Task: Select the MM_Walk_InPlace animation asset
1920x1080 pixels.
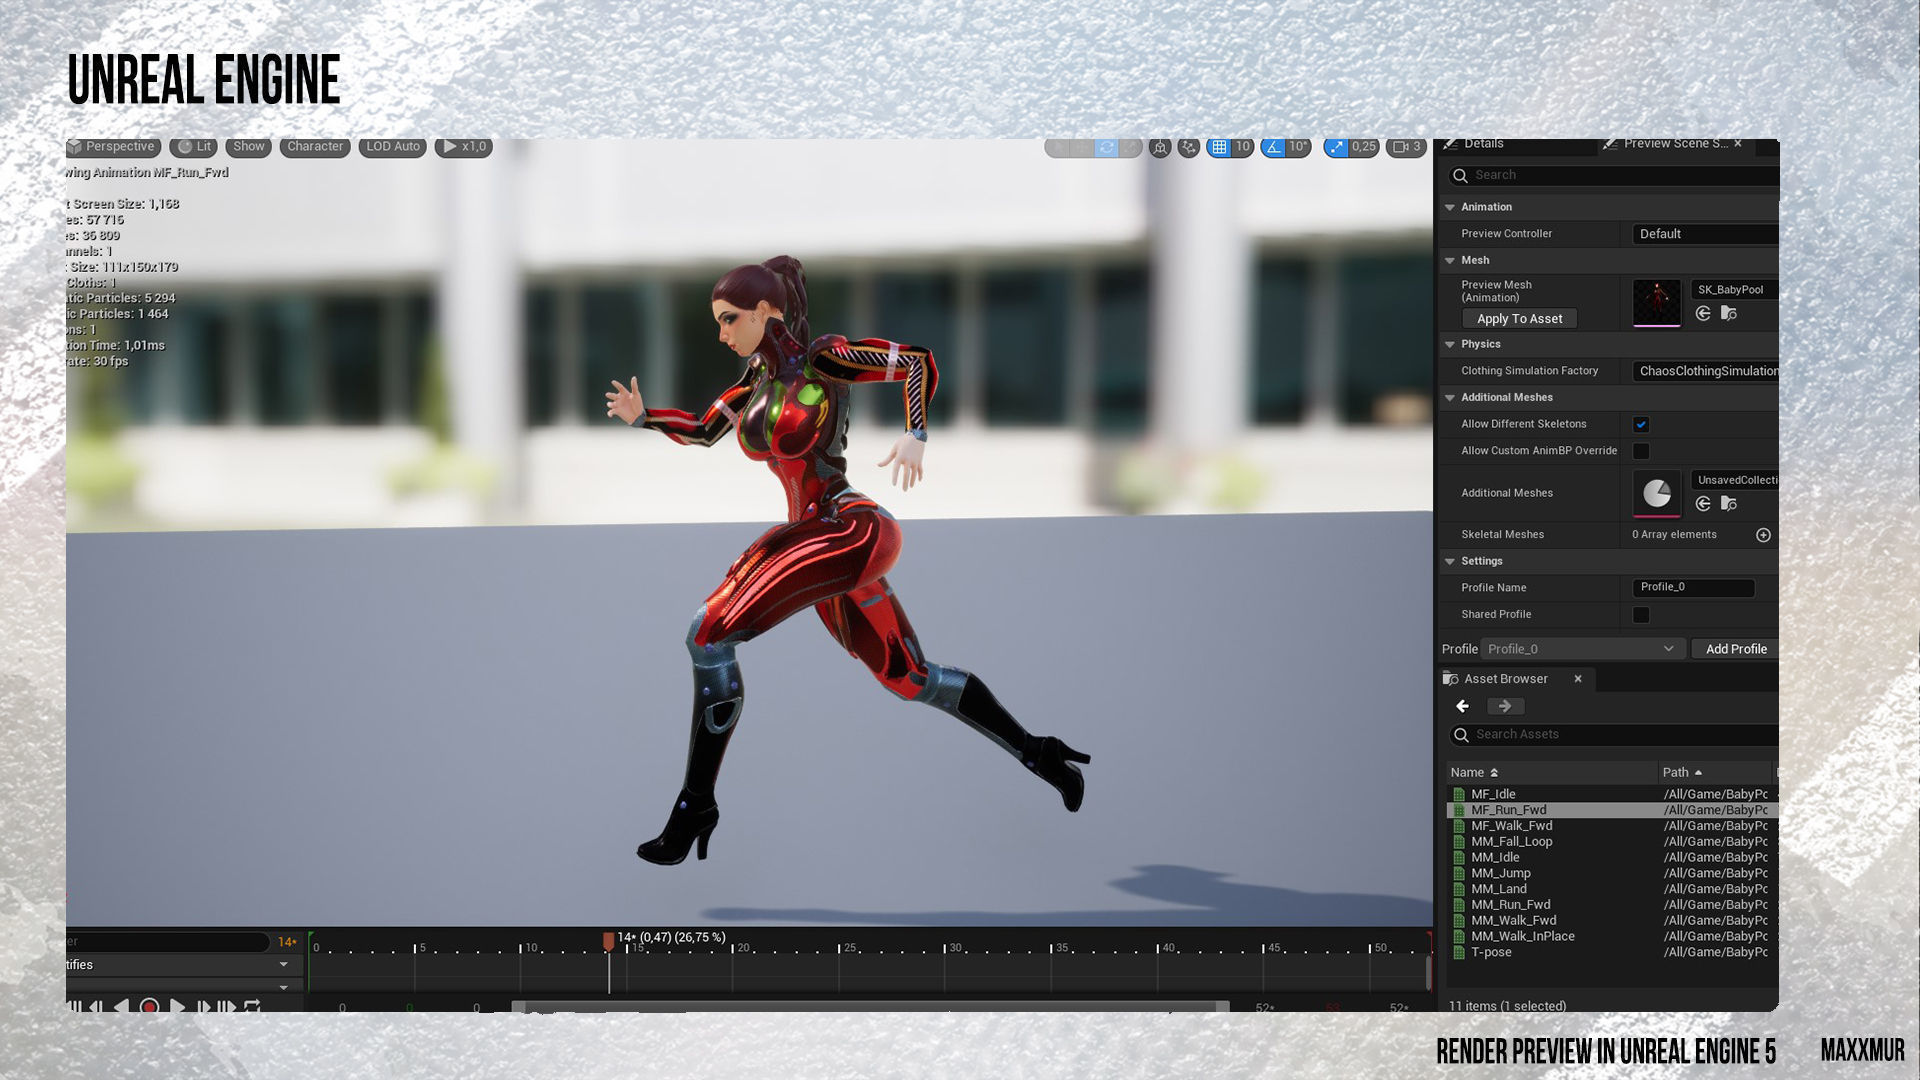Action: tap(1522, 937)
